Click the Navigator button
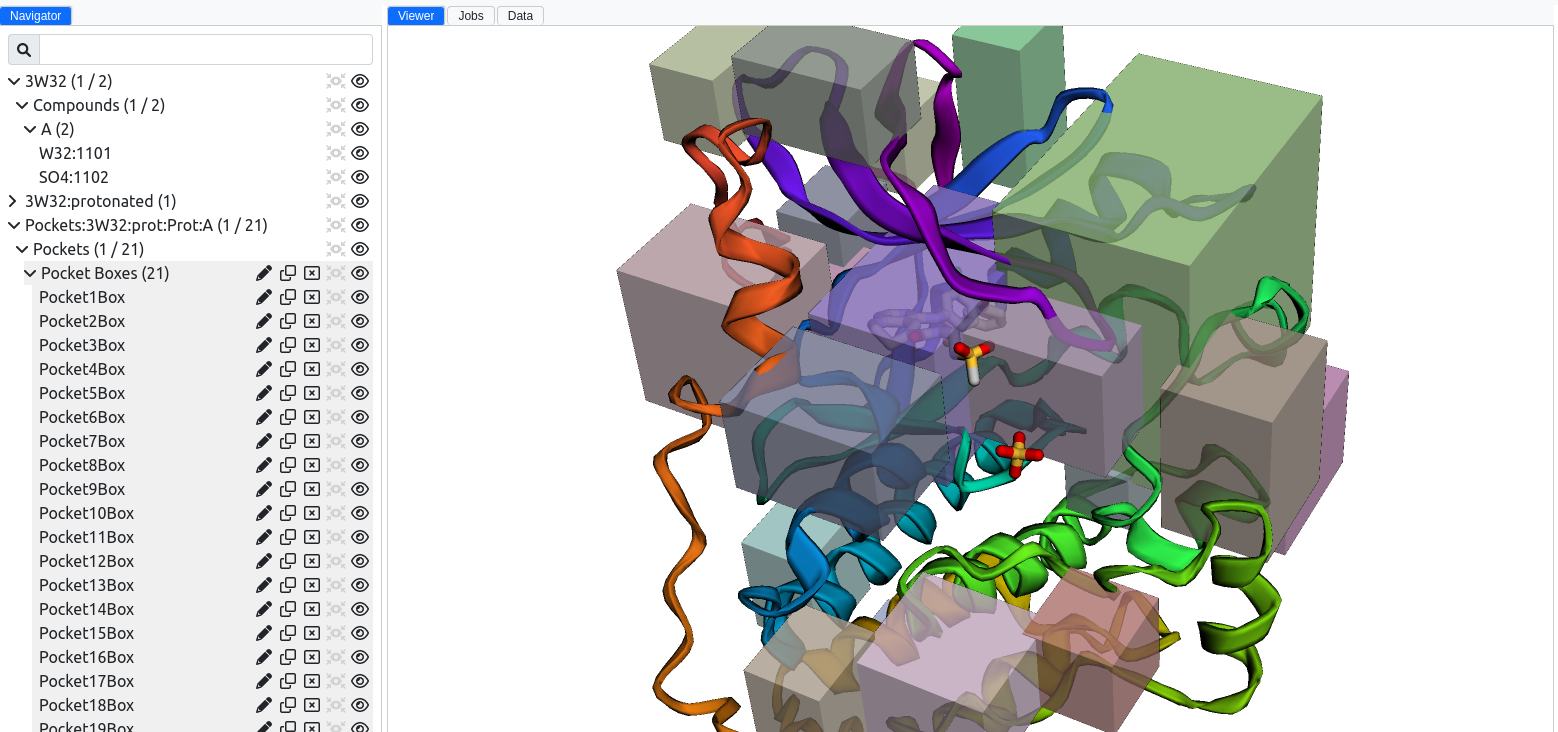The height and width of the screenshot is (732, 1558). [x=37, y=15]
